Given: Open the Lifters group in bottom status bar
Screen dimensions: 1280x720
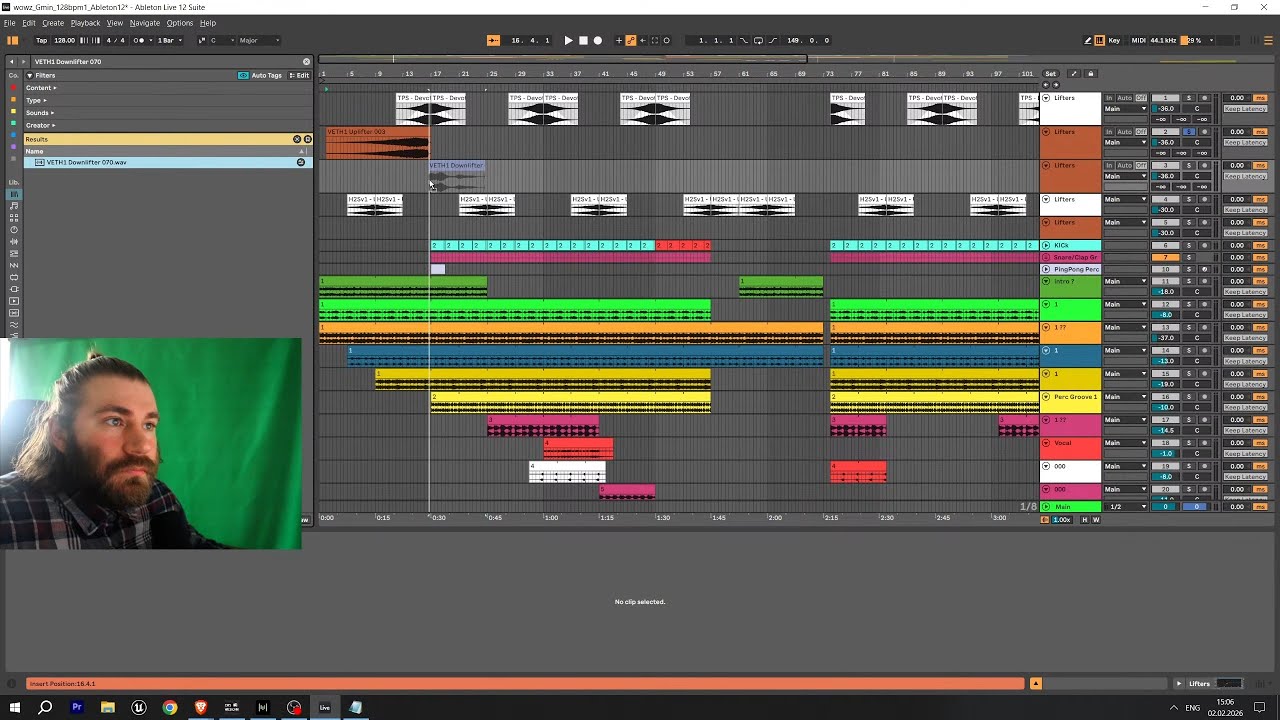Looking at the screenshot, I should pyautogui.click(x=1199, y=684).
